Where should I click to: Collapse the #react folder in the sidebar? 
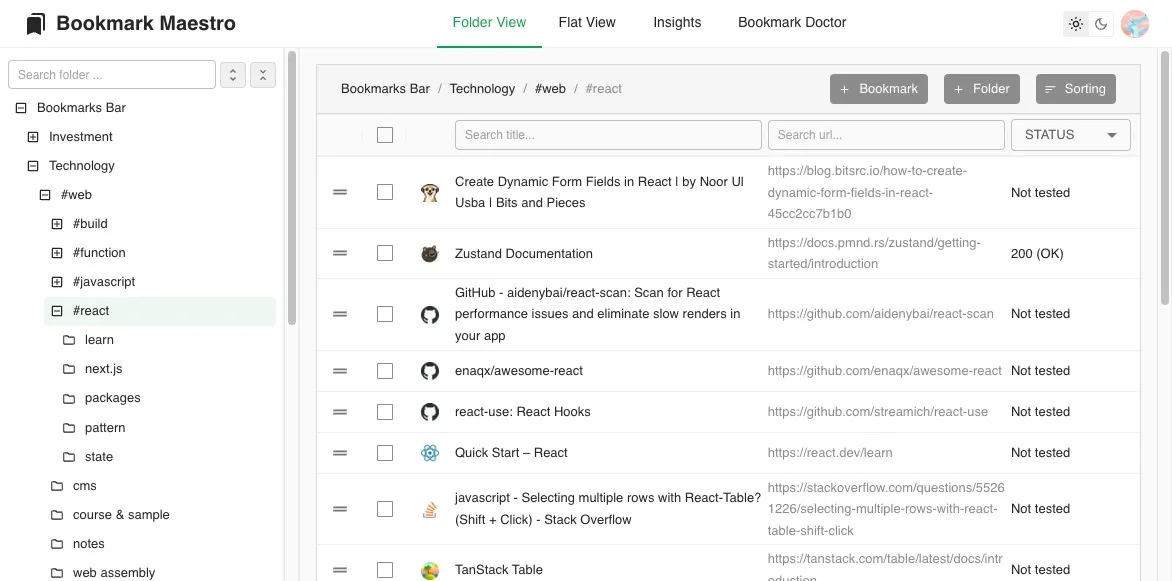(x=57, y=310)
